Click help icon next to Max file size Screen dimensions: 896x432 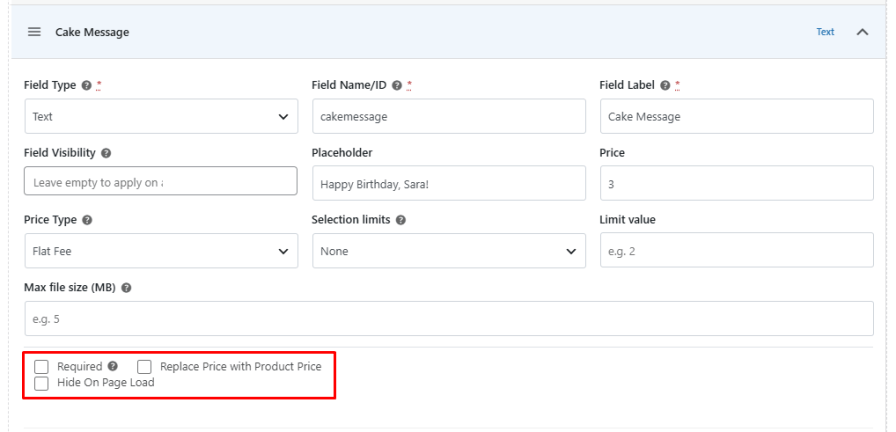tap(126, 288)
